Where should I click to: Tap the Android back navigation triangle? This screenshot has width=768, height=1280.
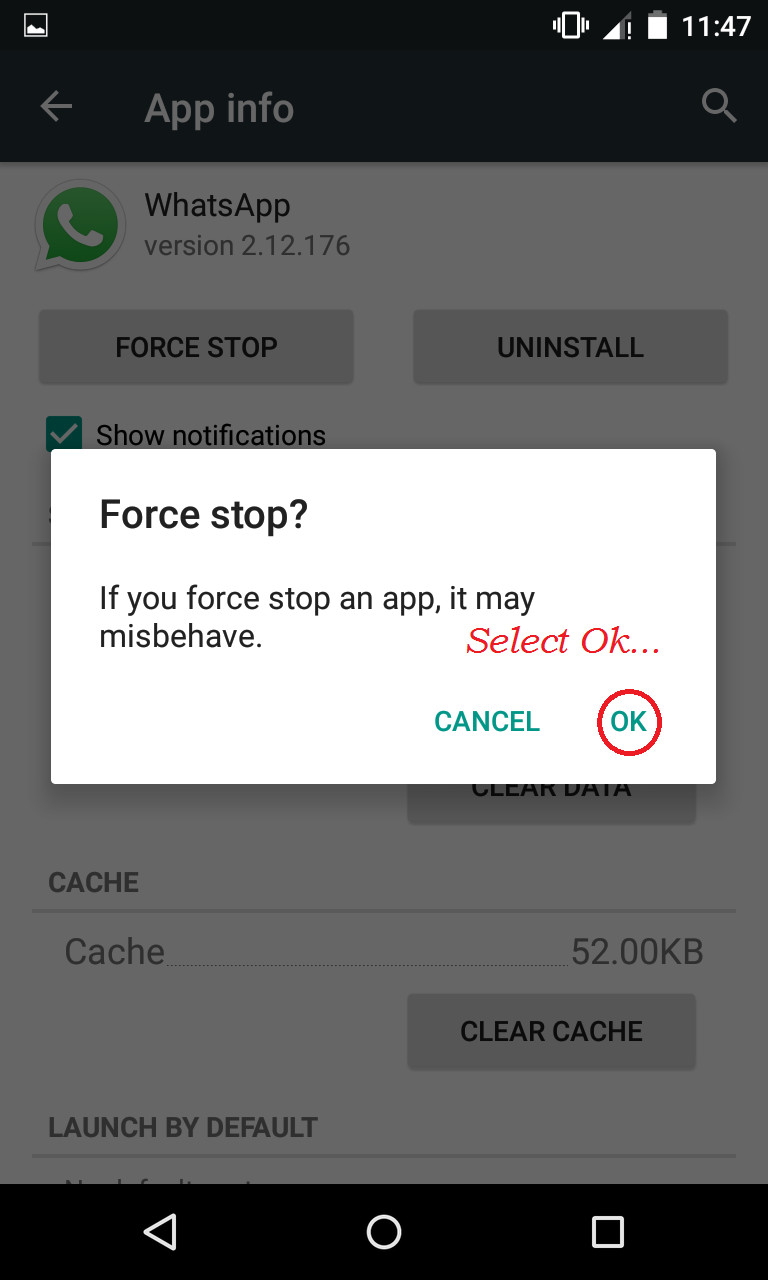[x=160, y=1232]
